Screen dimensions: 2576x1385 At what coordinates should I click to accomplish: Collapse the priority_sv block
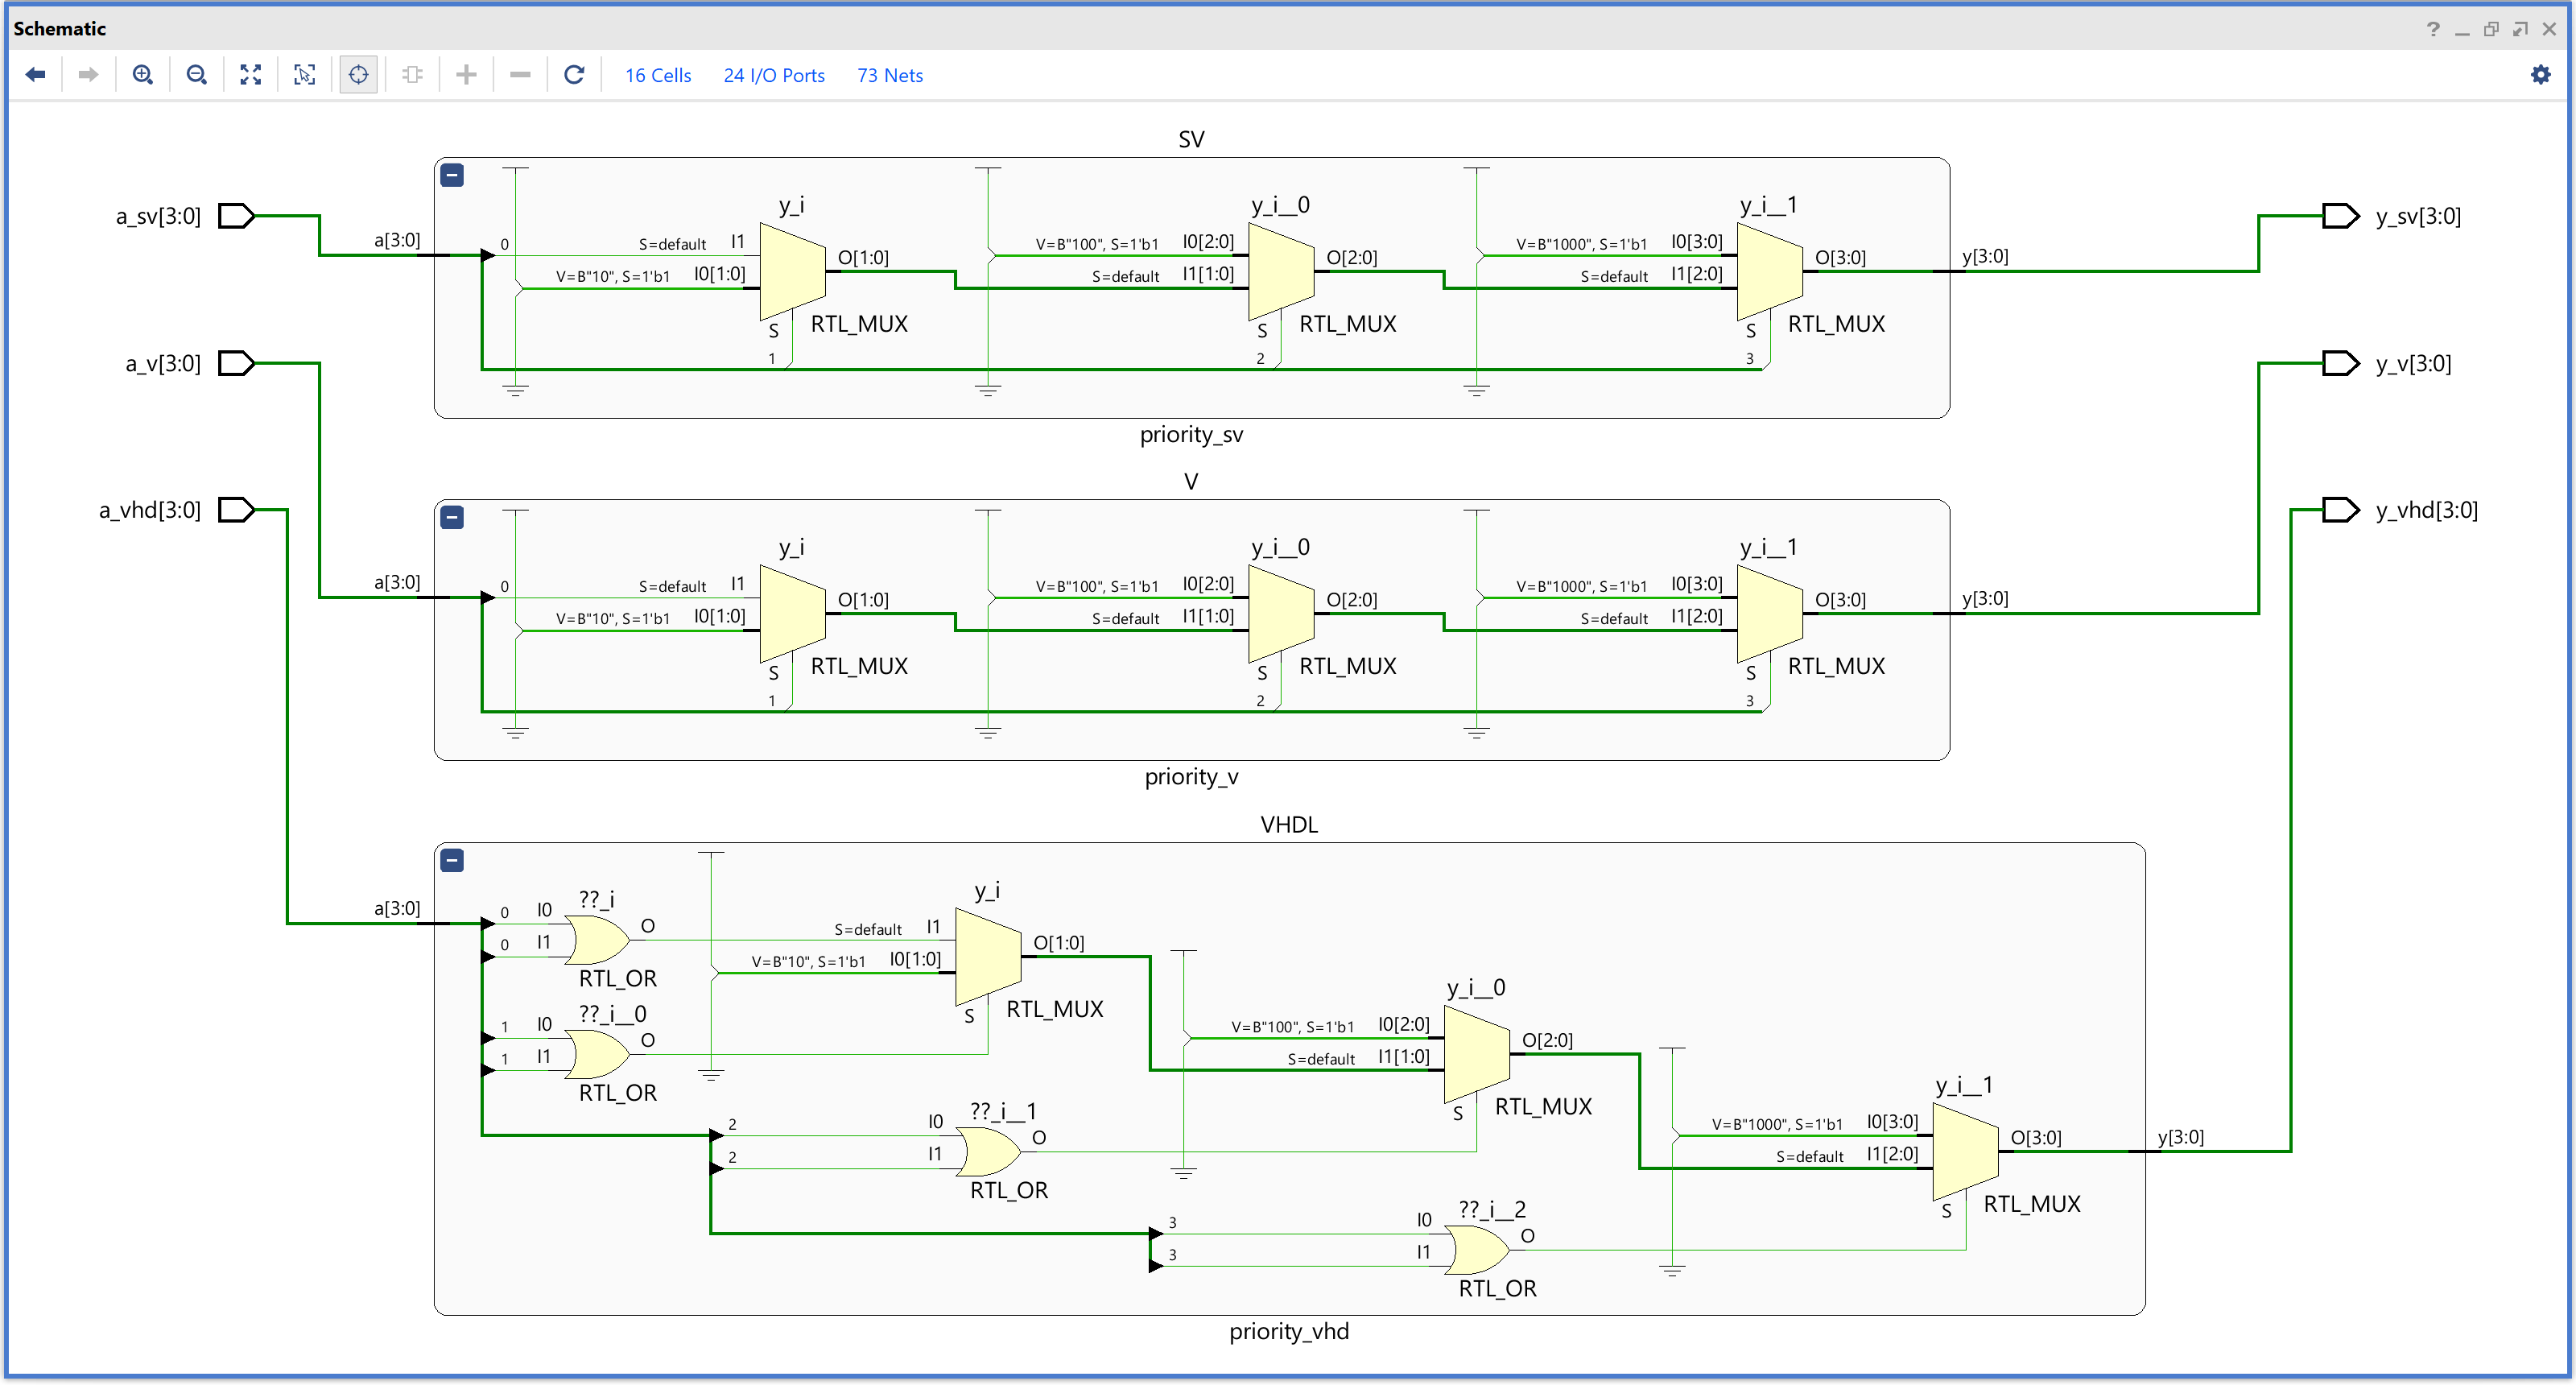tap(452, 176)
